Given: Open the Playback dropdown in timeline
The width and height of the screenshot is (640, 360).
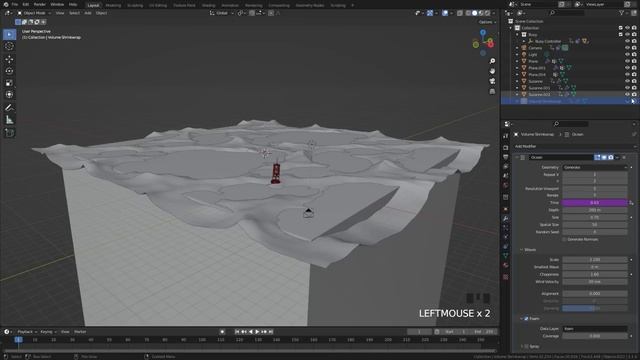Looking at the screenshot, I should (x=27, y=332).
